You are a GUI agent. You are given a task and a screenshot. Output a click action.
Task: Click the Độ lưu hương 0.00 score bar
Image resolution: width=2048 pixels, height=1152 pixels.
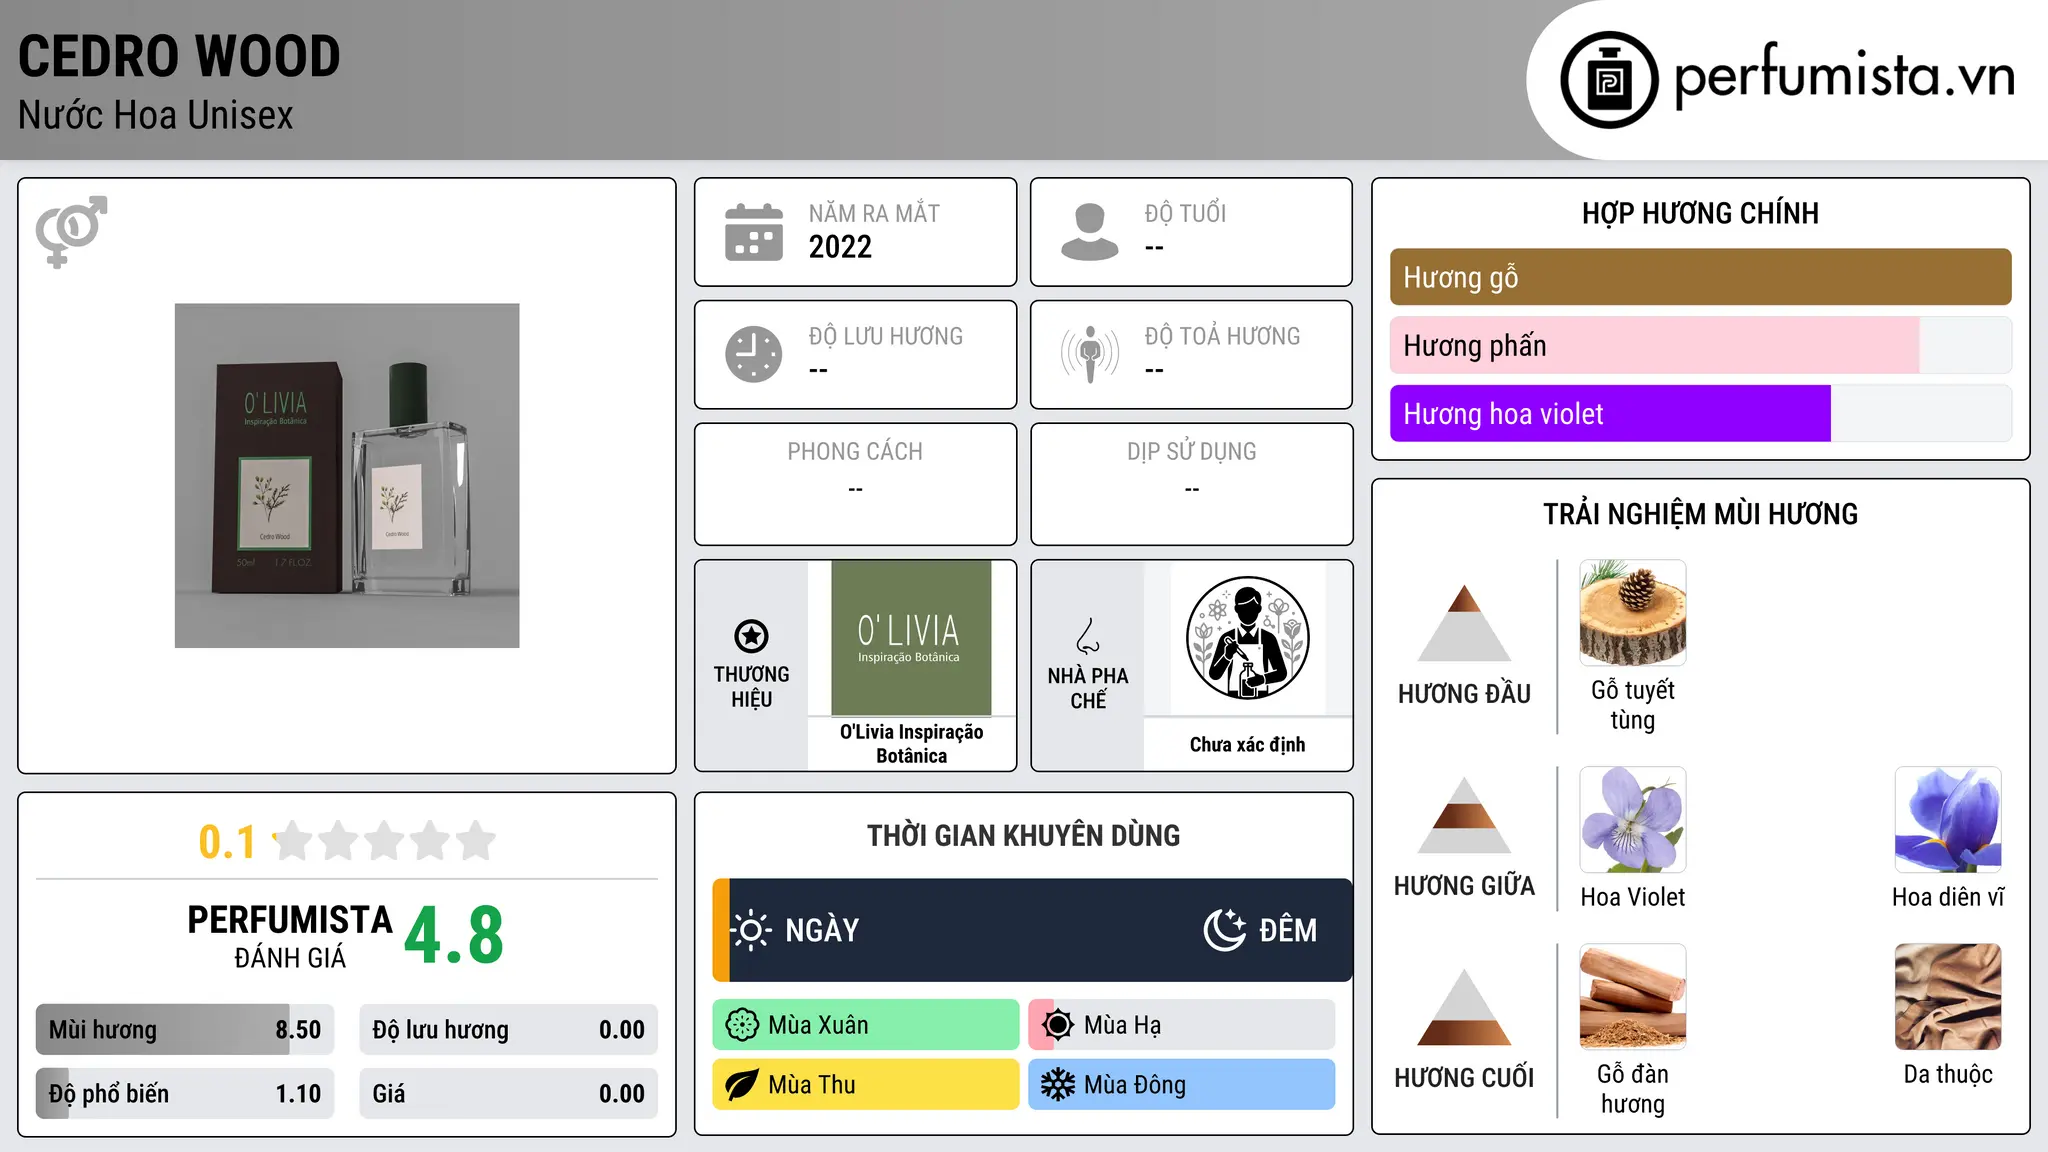(x=509, y=1030)
